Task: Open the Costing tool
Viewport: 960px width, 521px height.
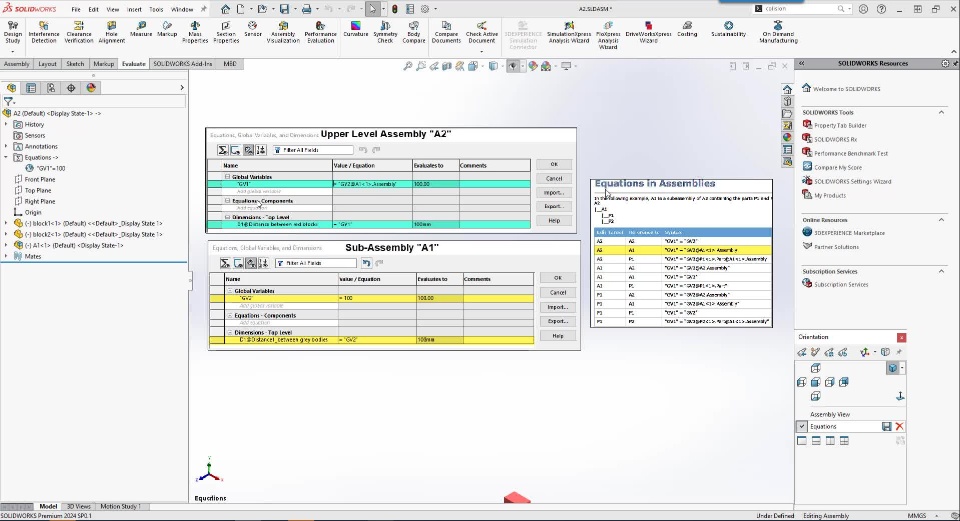Action: 687,29
